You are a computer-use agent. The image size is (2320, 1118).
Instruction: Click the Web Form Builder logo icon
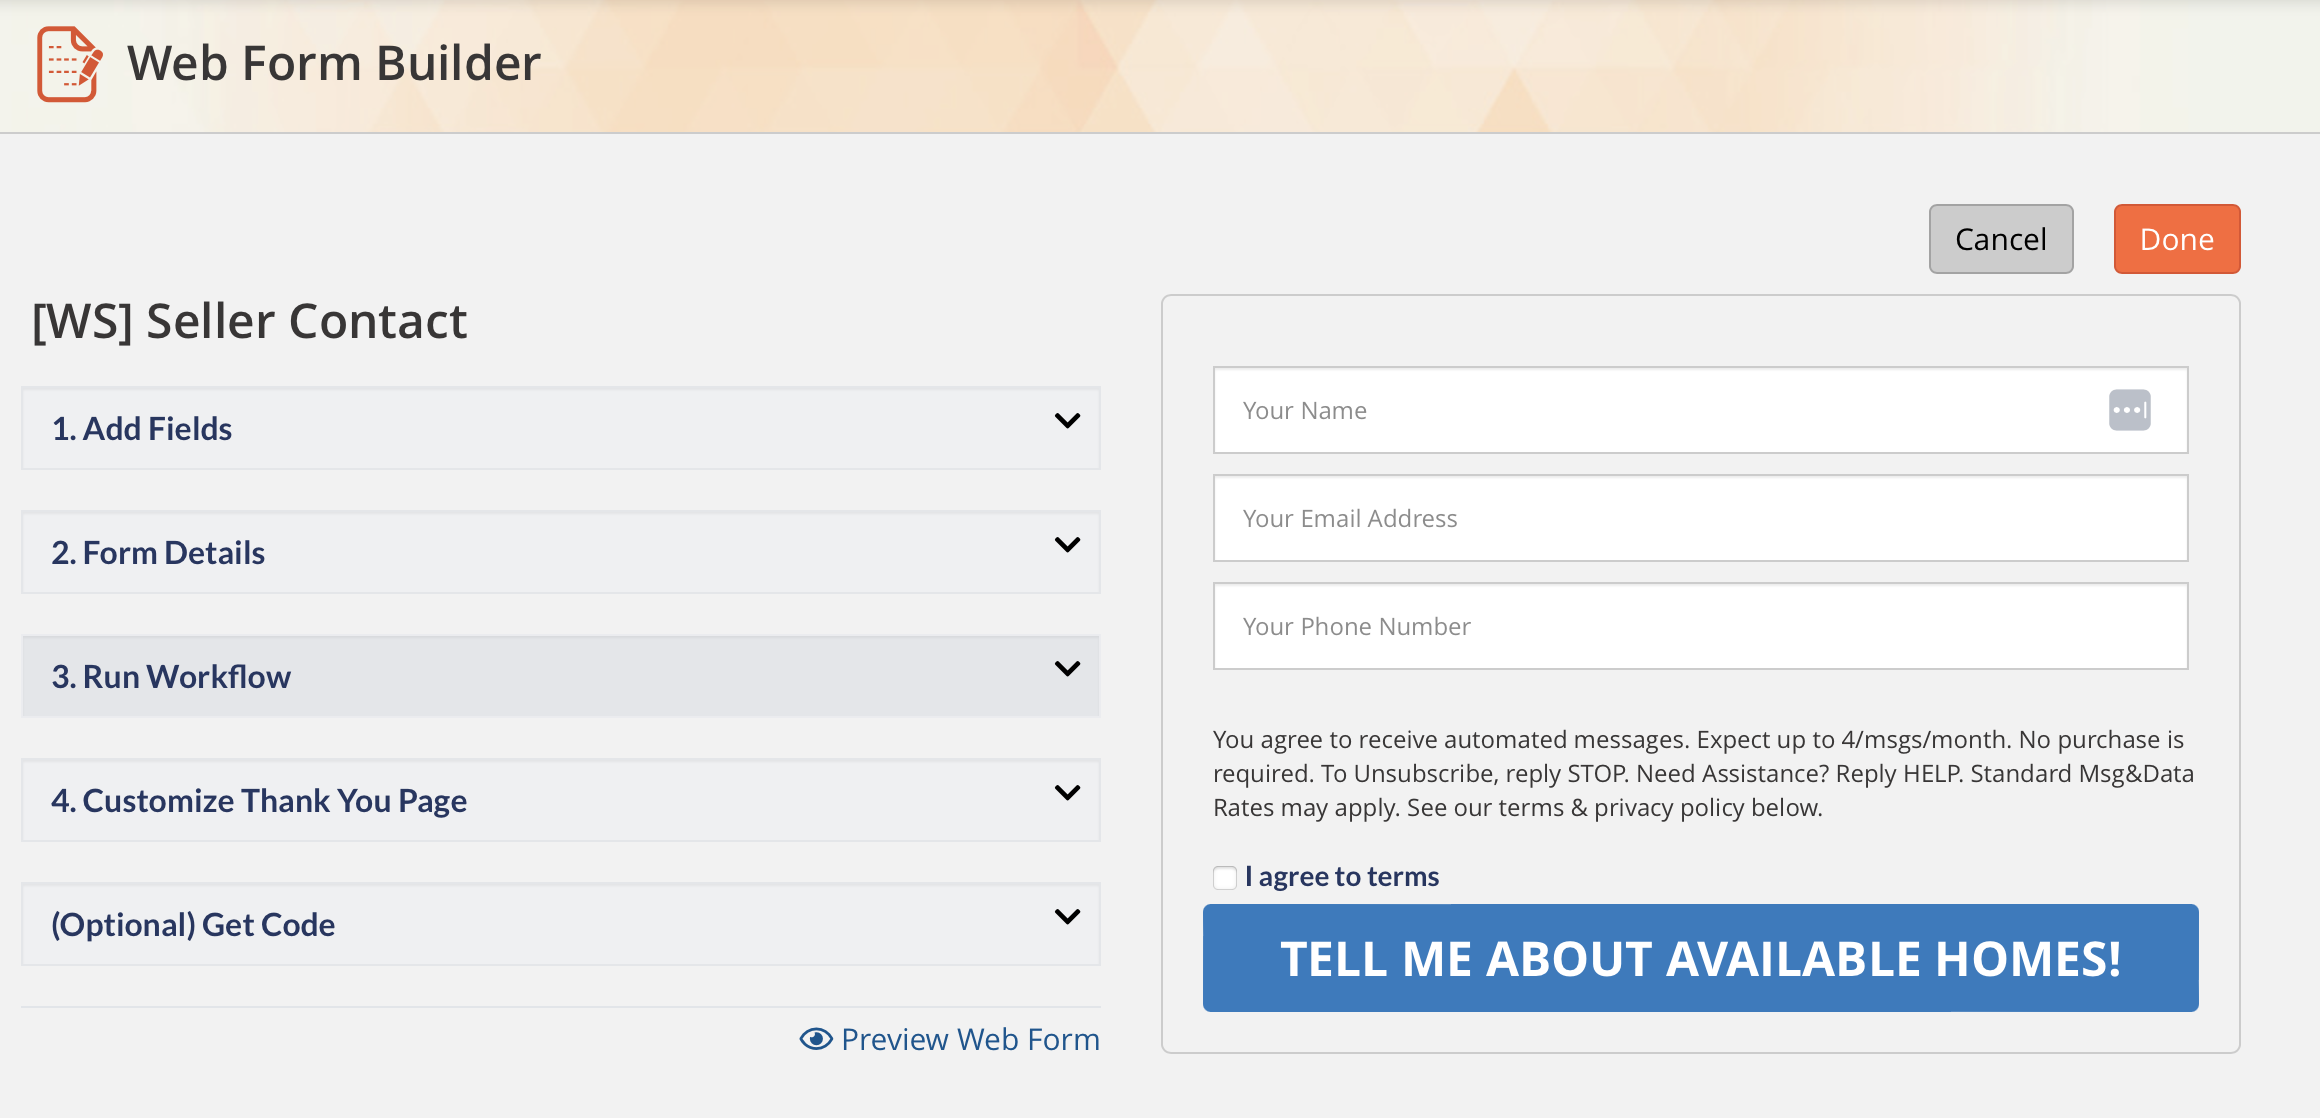point(69,63)
